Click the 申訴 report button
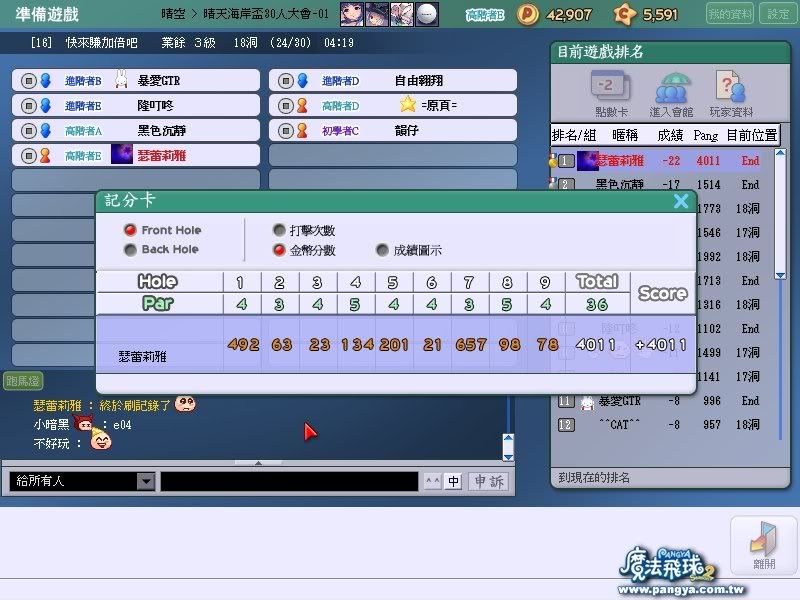This screenshot has height=600, width=800. tap(488, 481)
